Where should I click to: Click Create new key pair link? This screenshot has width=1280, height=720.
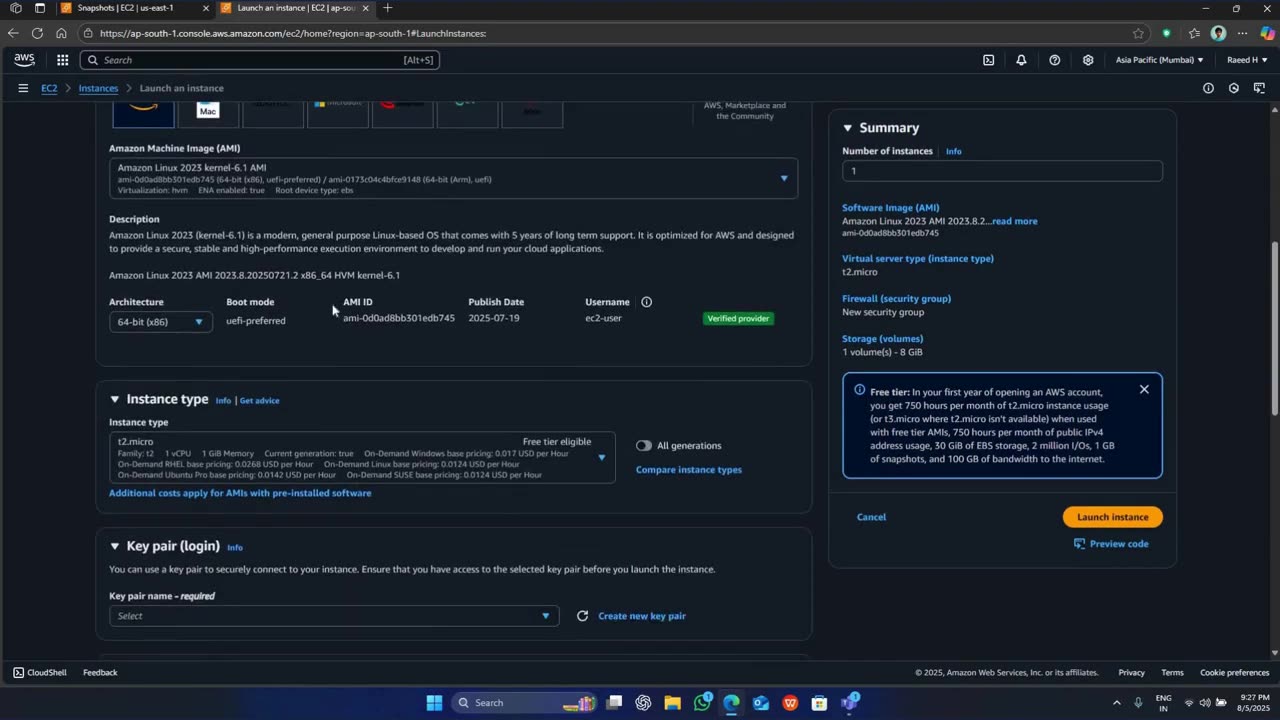(x=642, y=616)
